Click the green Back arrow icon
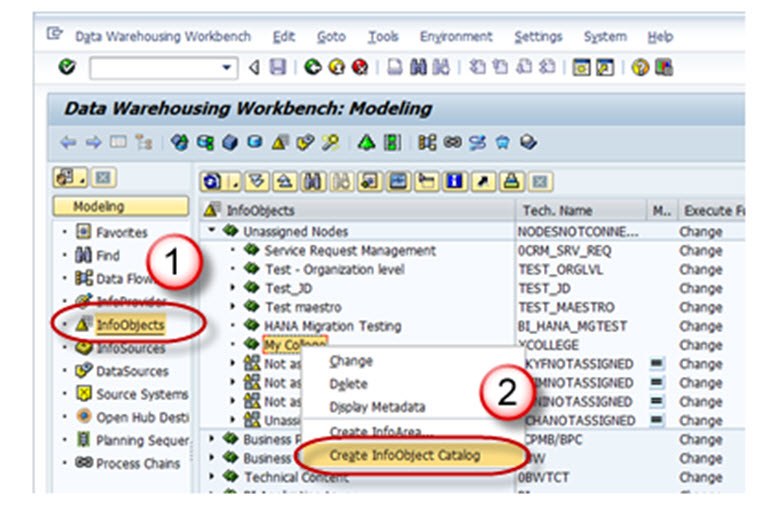 [311, 68]
